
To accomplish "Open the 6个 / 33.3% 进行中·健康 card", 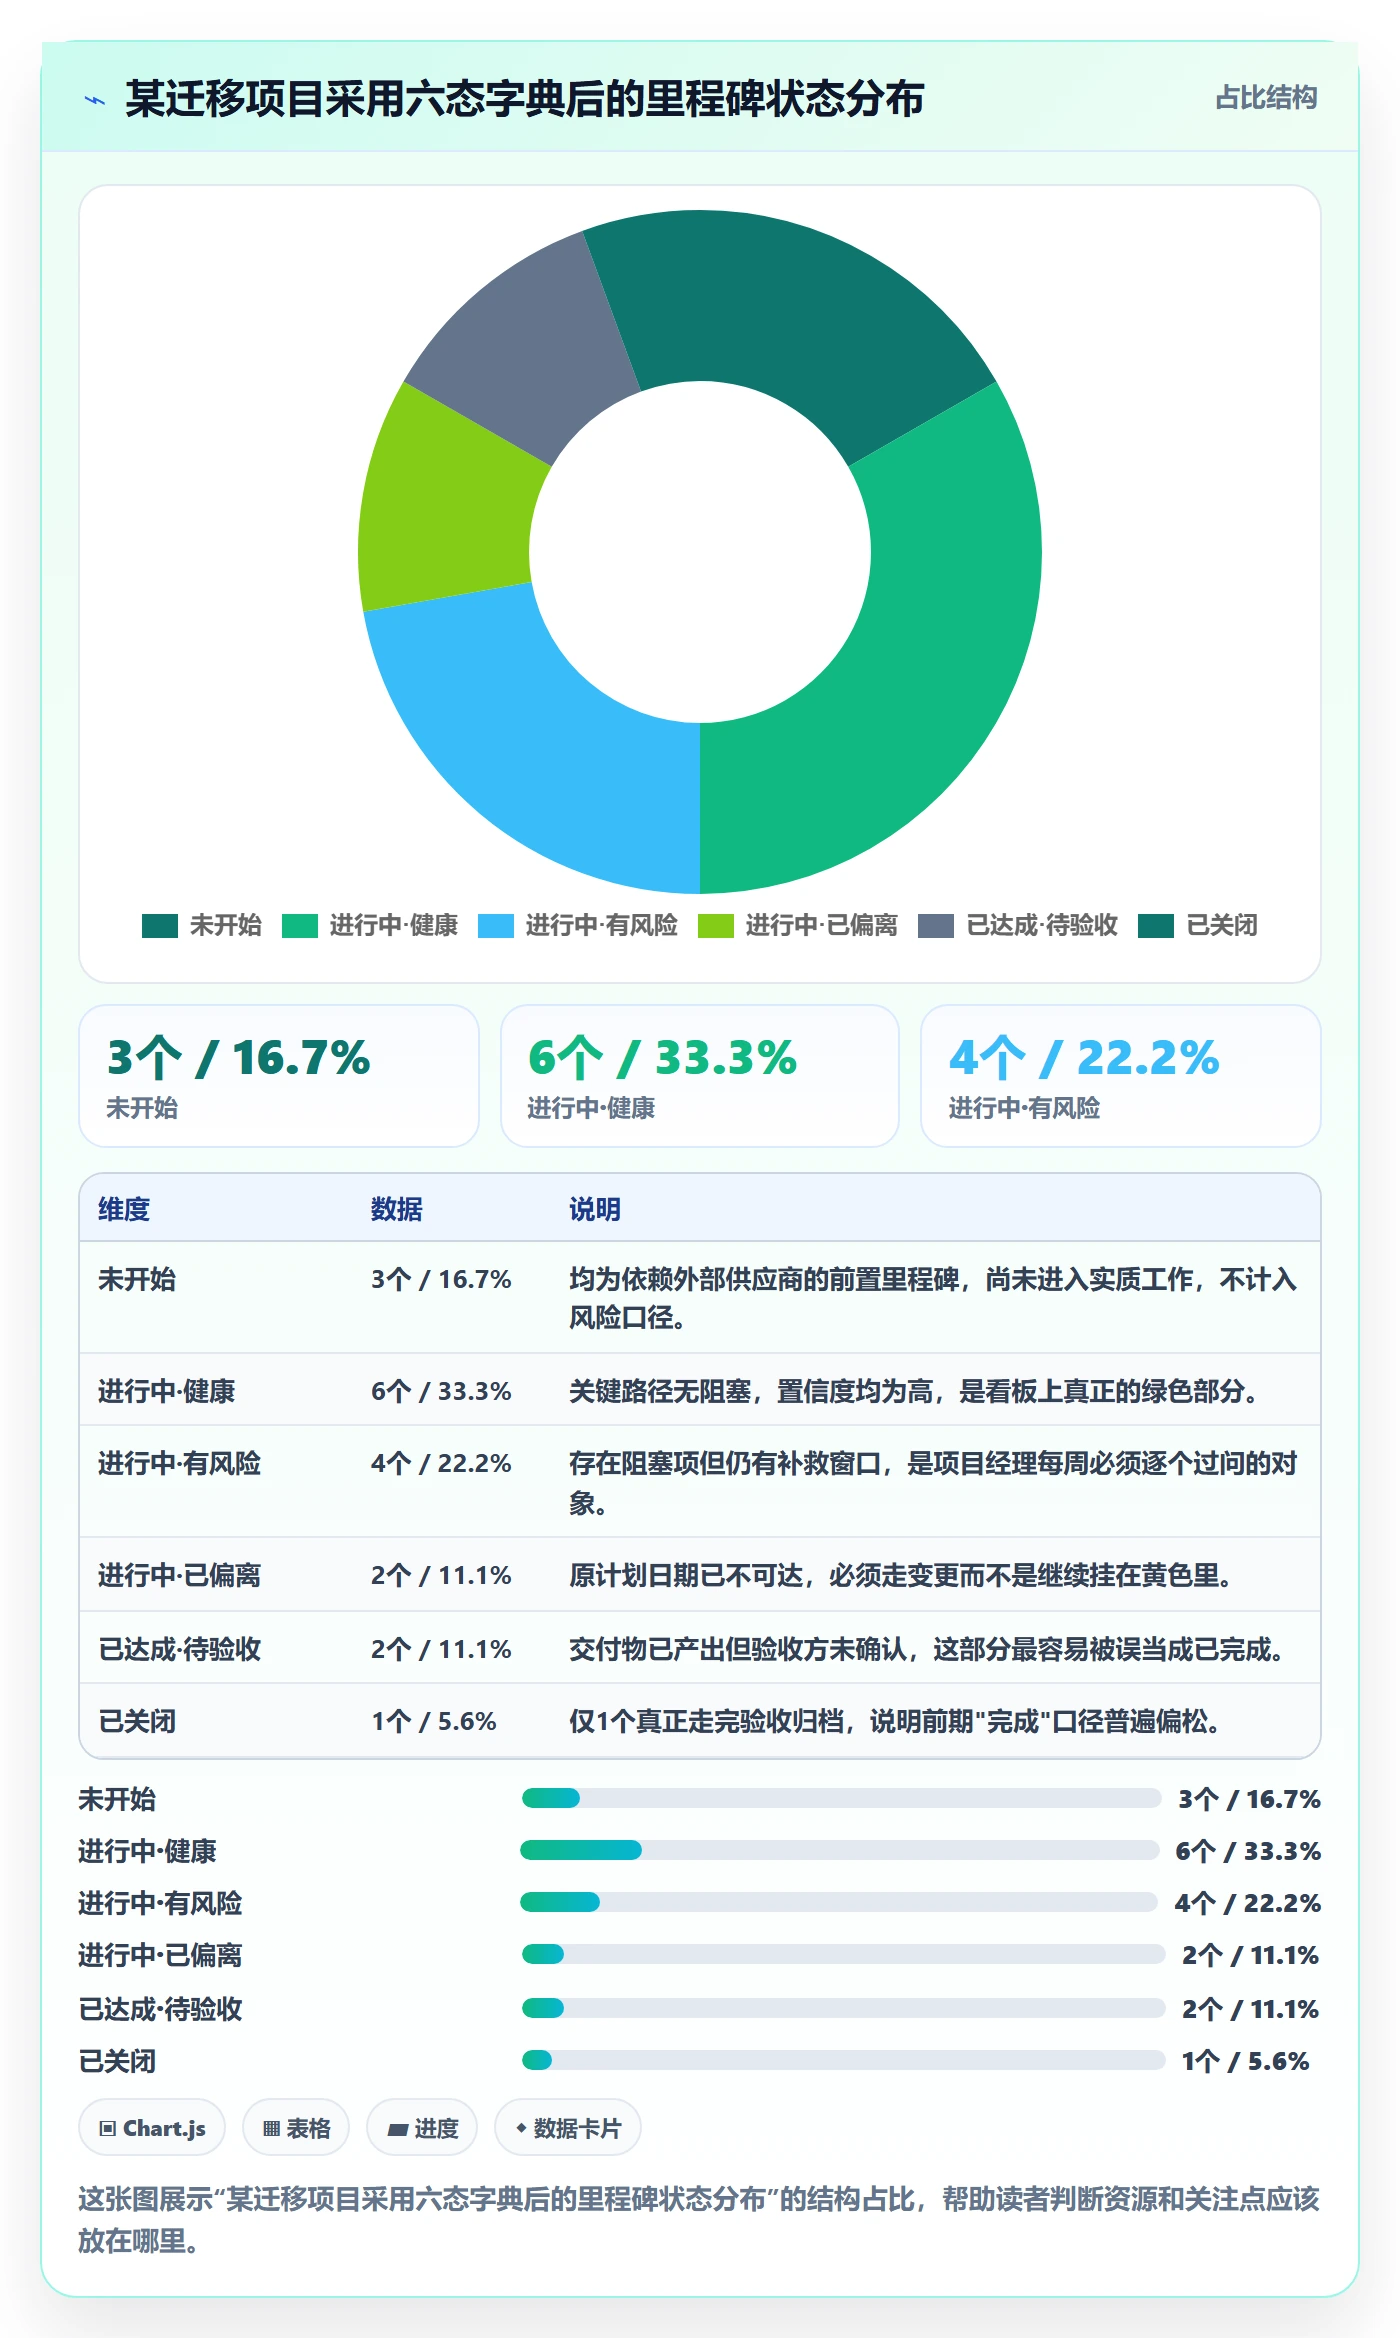I will pyautogui.click(x=700, y=1076).
